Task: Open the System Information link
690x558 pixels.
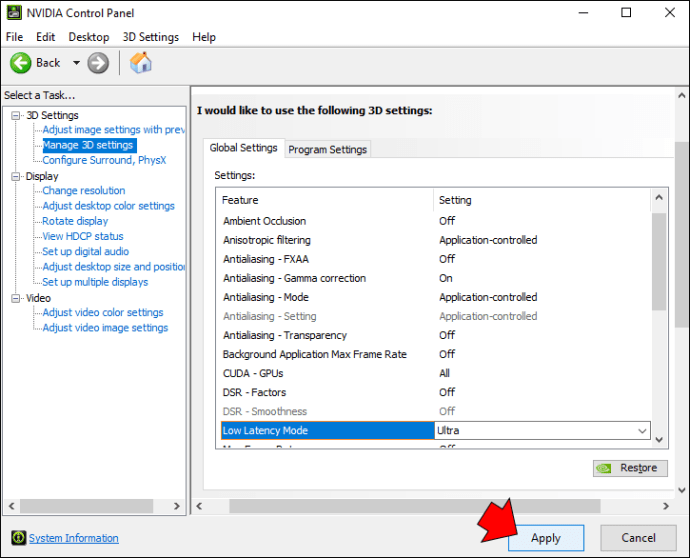Action: pos(73,538)
